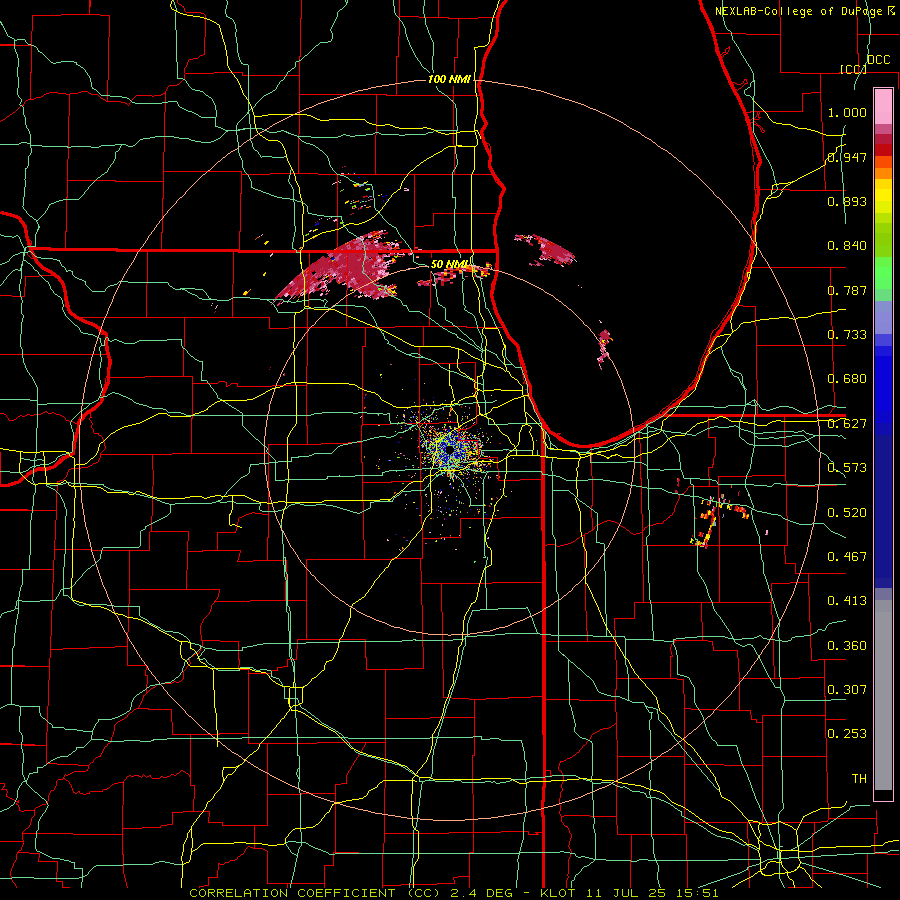The width and height of the screenshot is (900, 900).
Task: Select the 0.573 scale value
Action: [847, 468]
